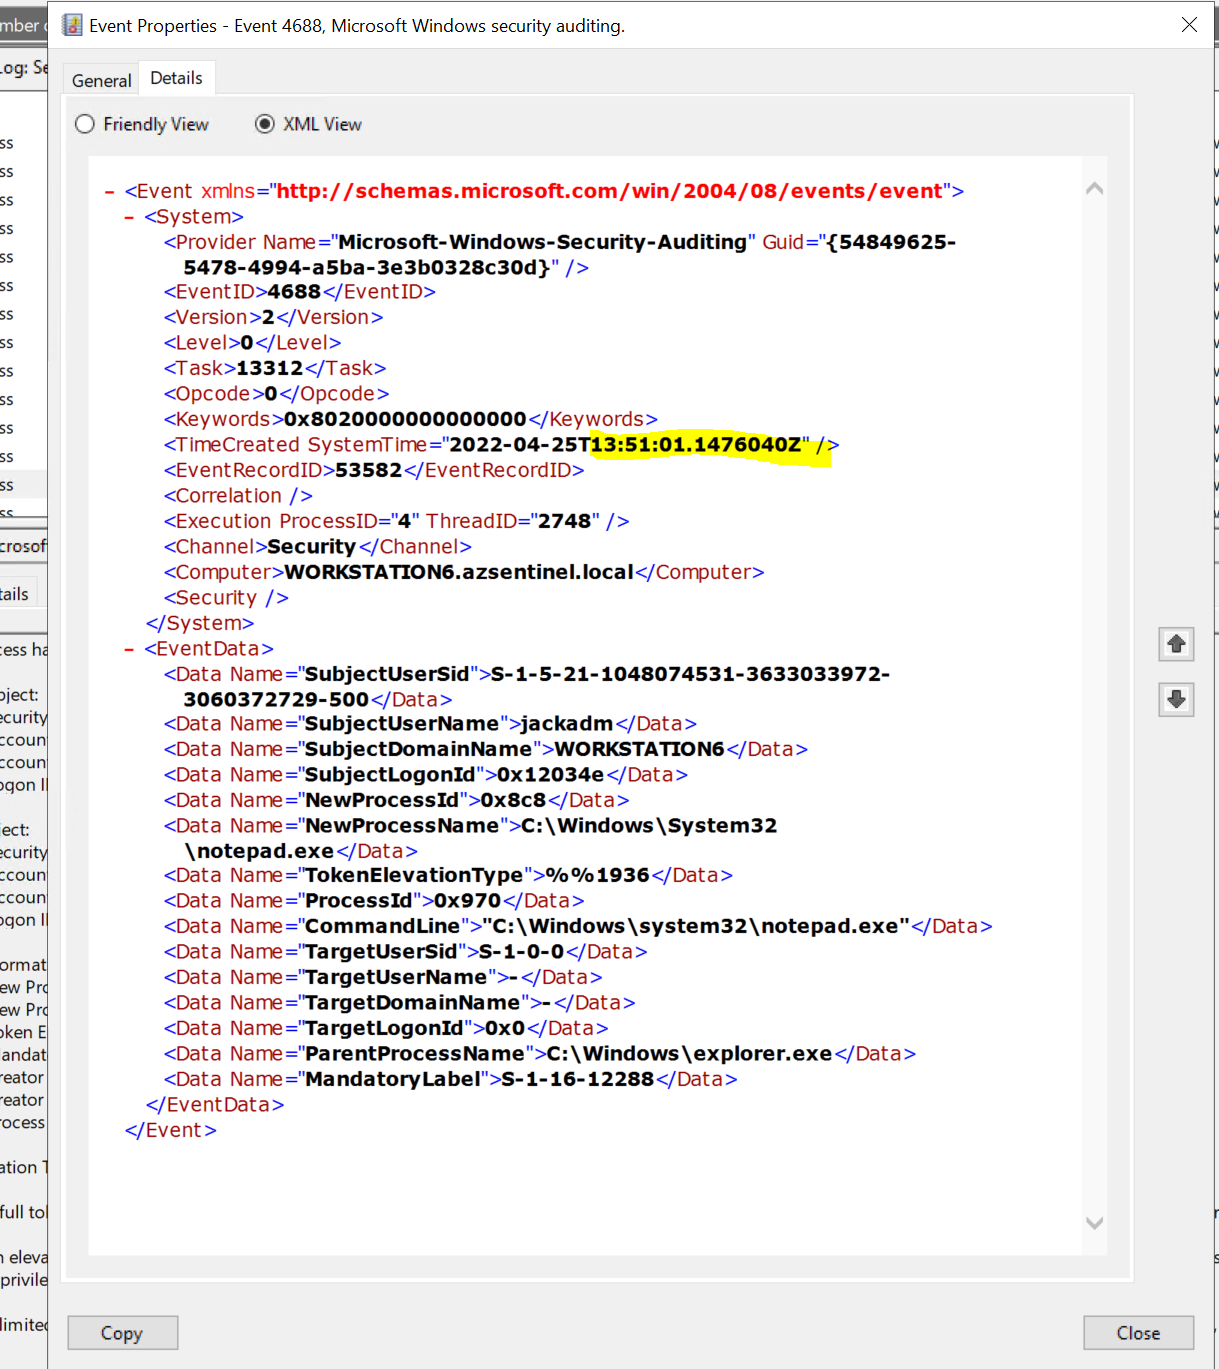This screenshot has width=1219, height=1369.
Task: Select the Friendly View radio button
Action: pyautogui.click(x=84, y=123)
